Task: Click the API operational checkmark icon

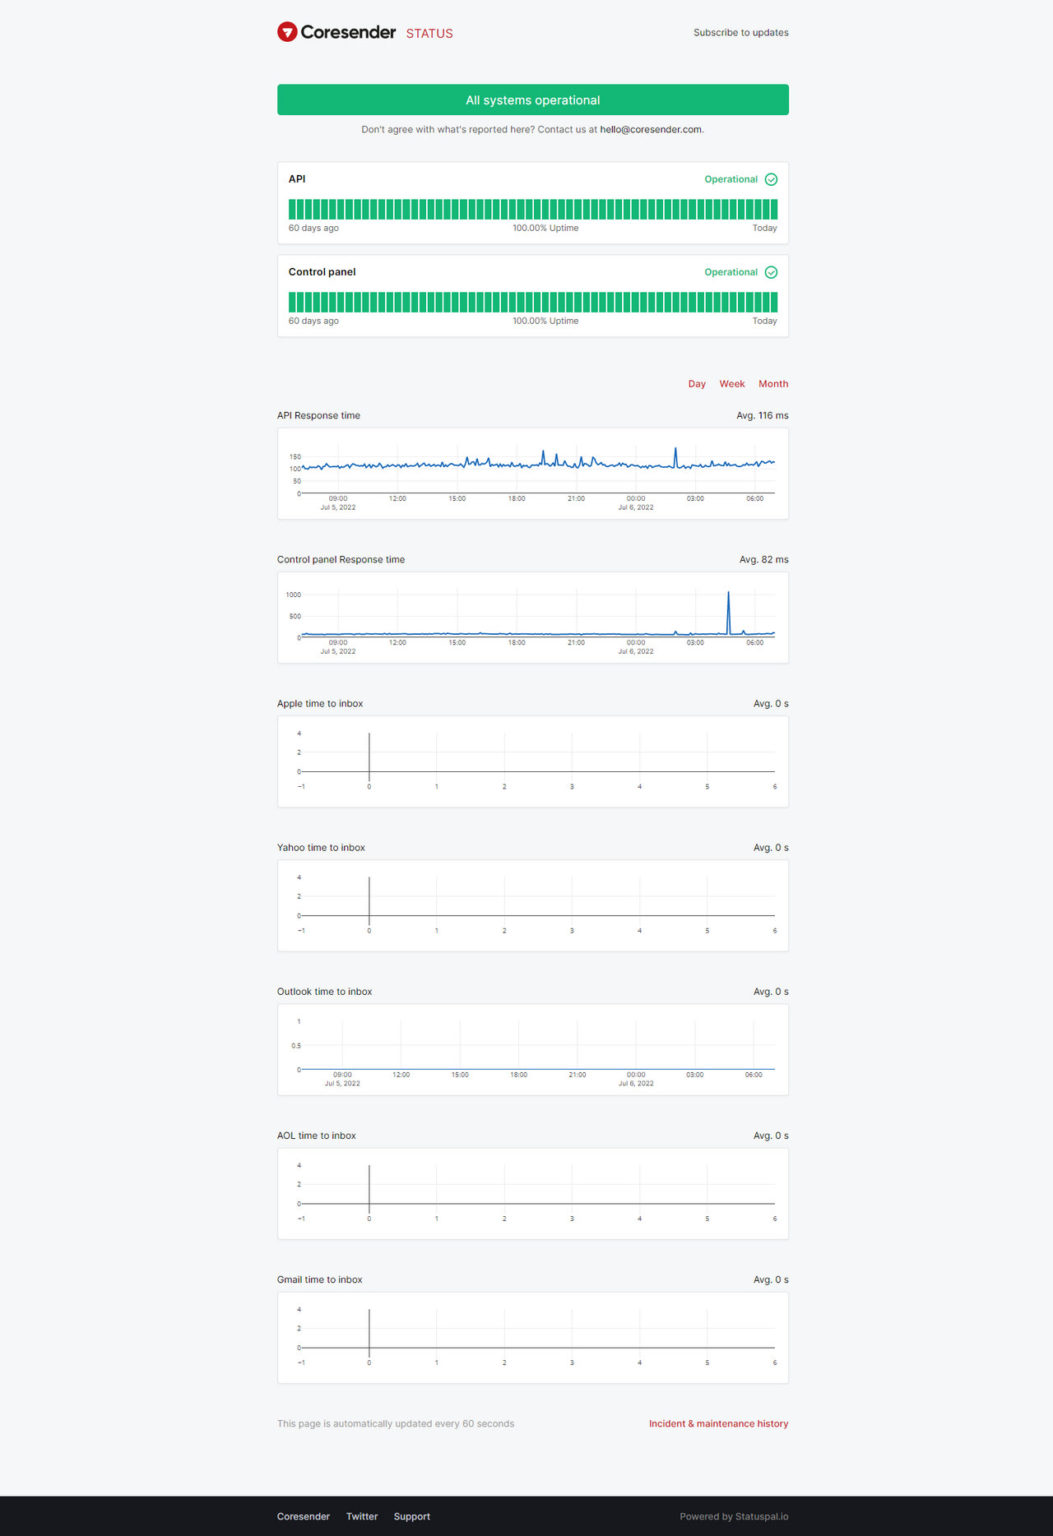Action: tap(771, 180)
